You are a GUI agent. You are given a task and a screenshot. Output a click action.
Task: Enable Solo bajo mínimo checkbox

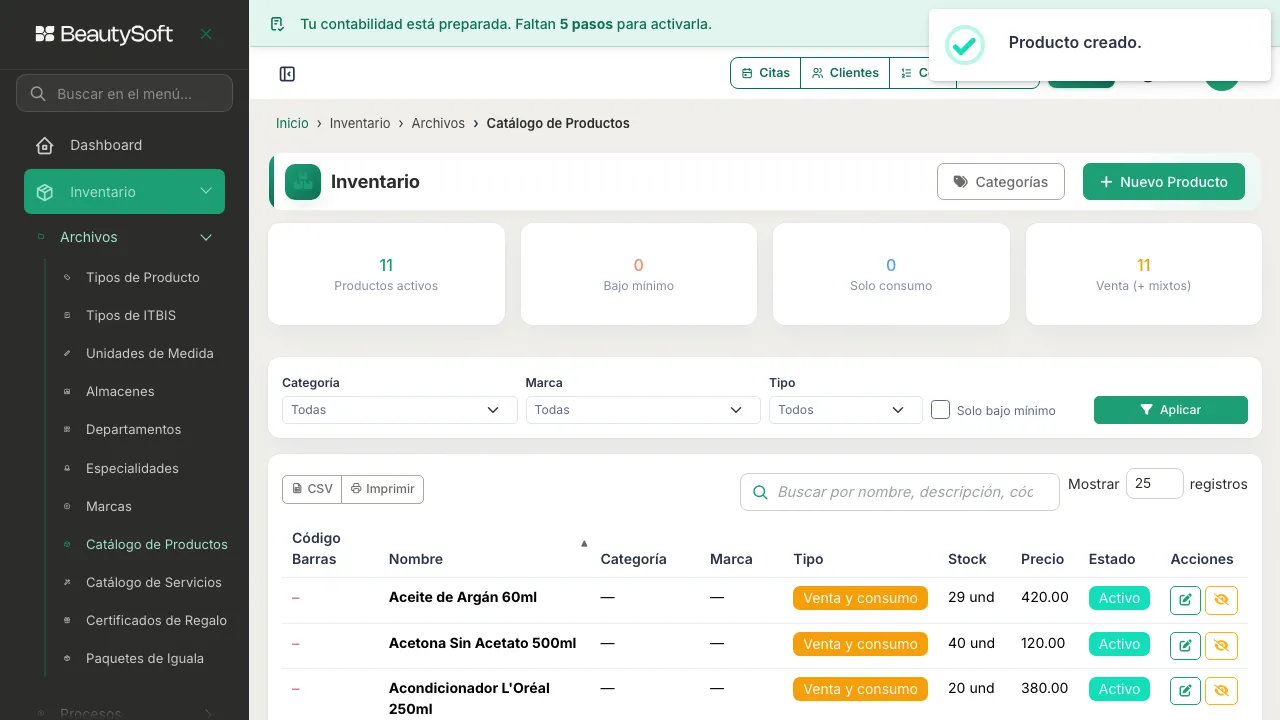click(940, 409)
